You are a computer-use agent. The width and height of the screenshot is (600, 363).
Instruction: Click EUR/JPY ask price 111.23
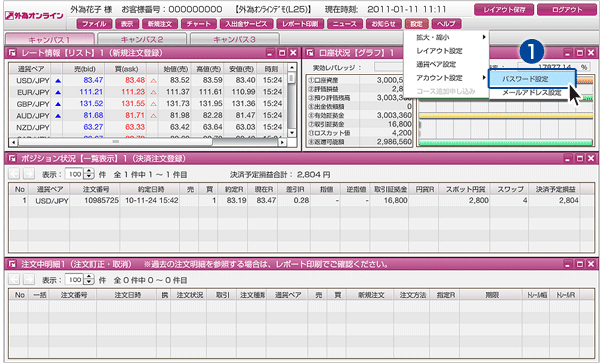tap(133, 92)
